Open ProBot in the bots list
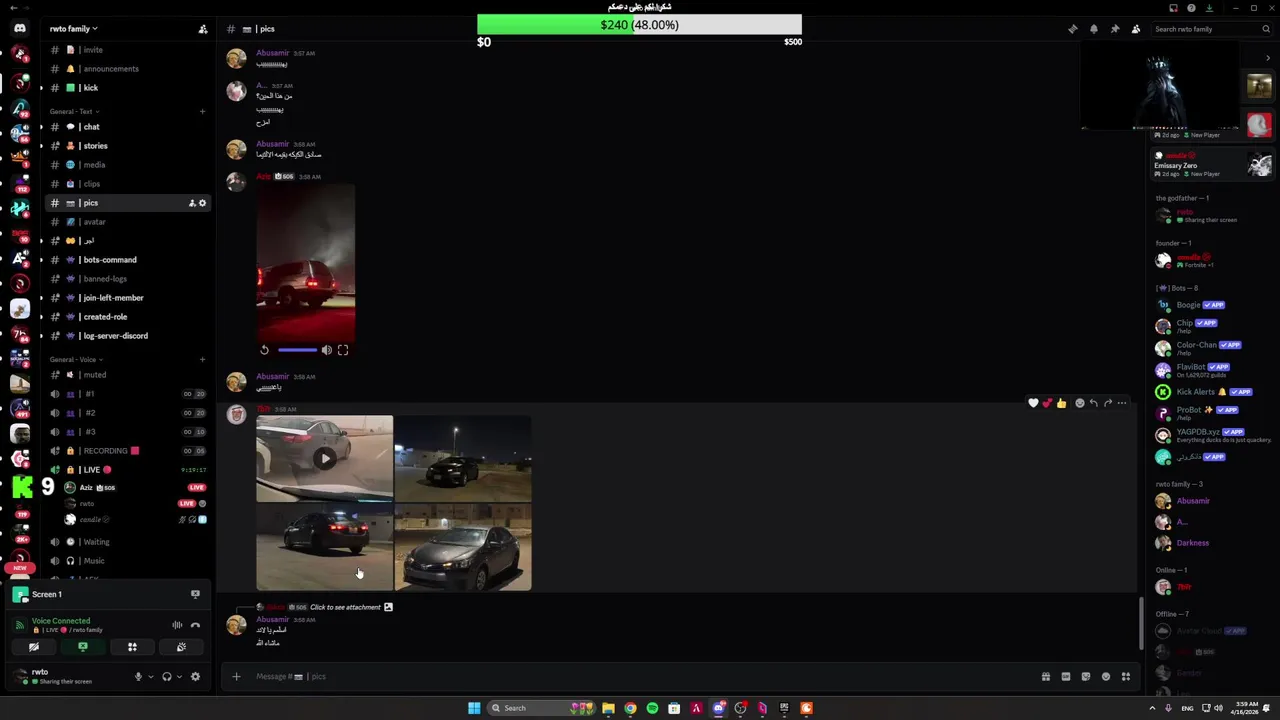The image size is (1280, 720). pos(1212,412)
